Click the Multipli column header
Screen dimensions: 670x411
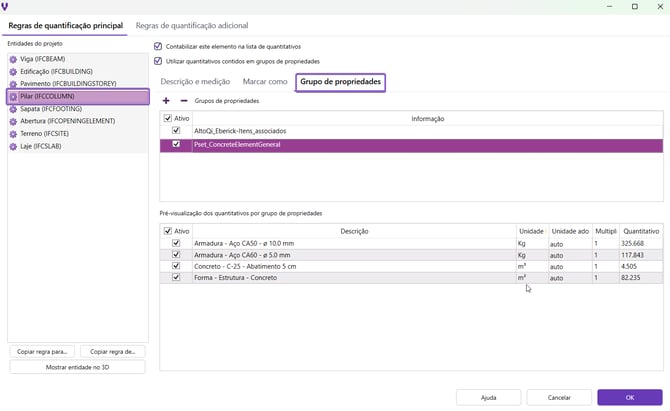click(605, 231)
